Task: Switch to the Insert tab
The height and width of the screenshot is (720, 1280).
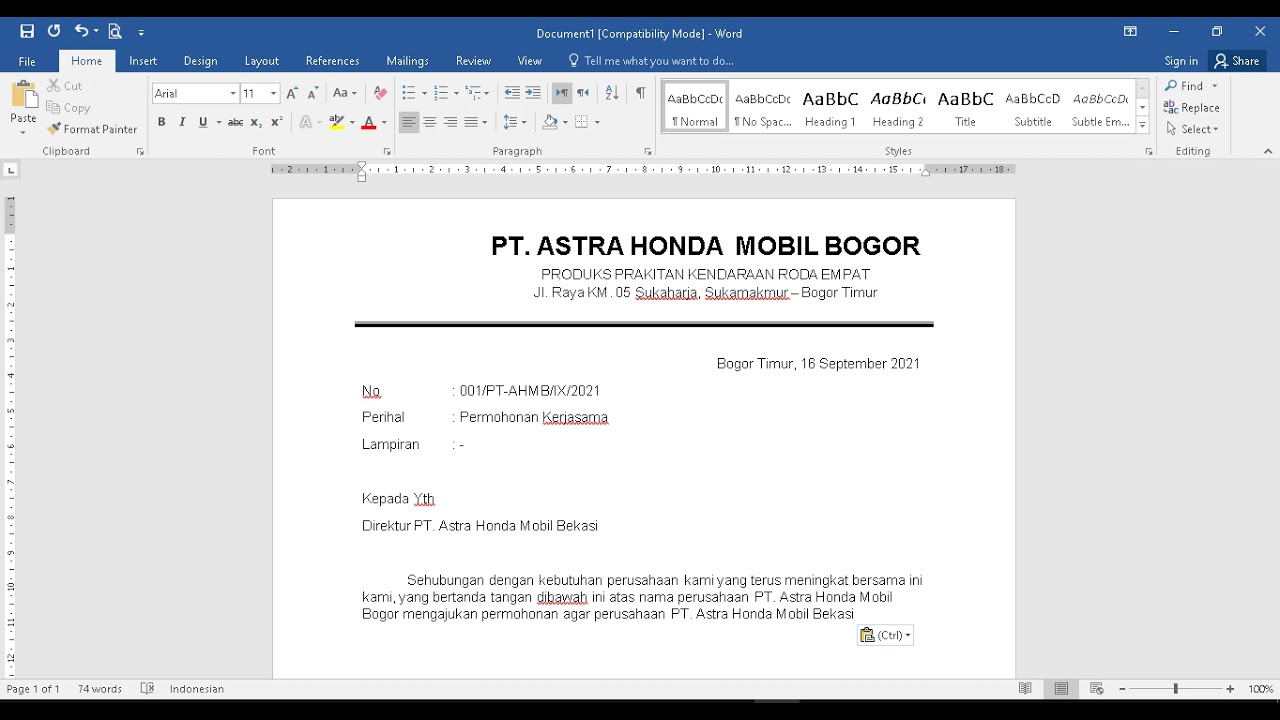Action: pyautogui.click(x=143, y=61)
